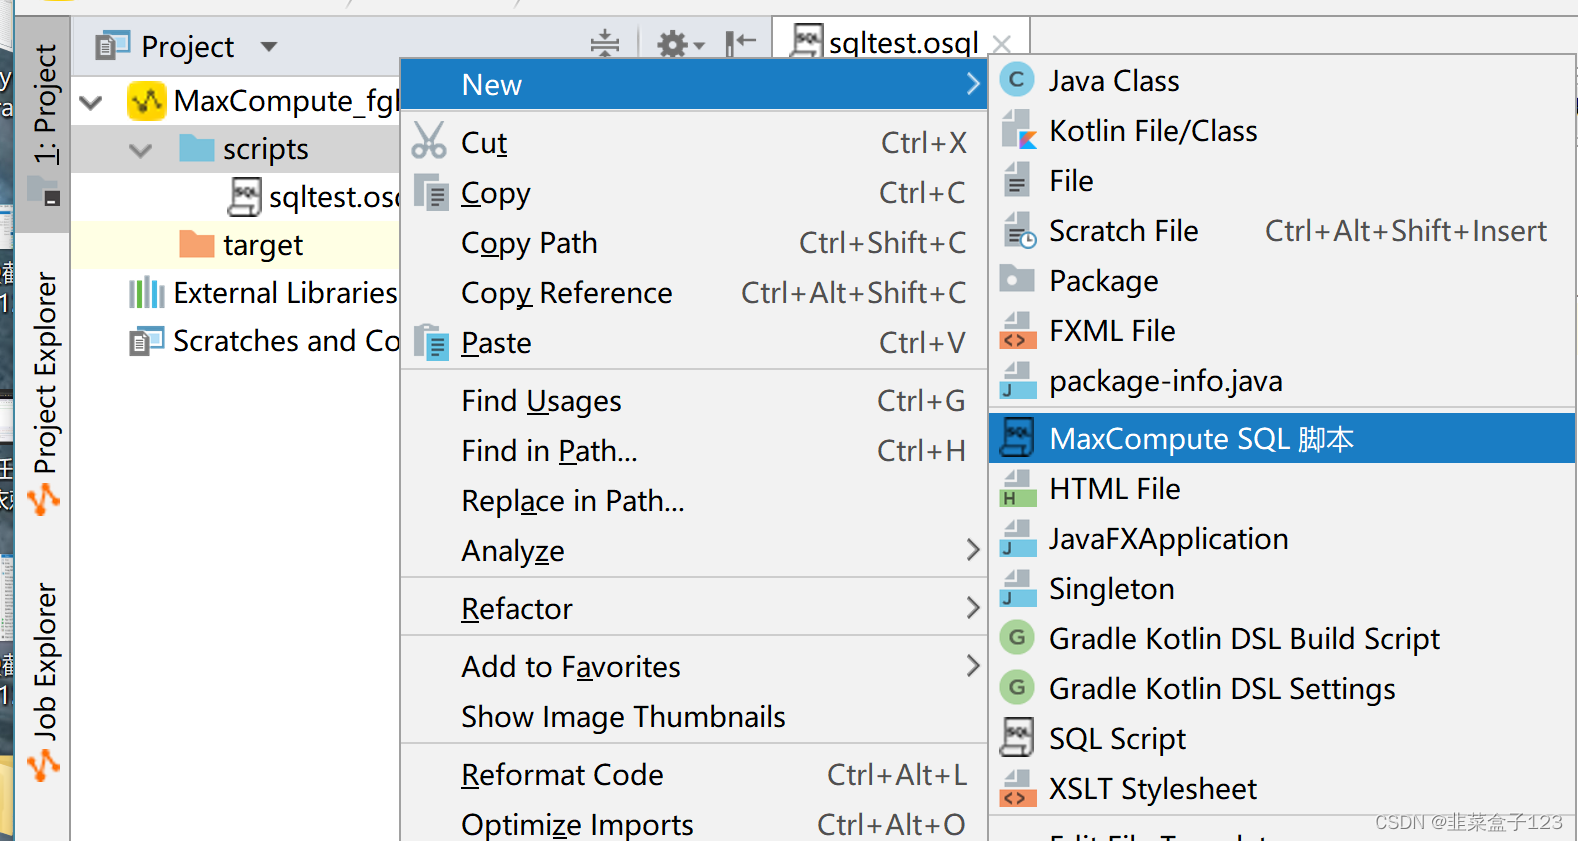Click Show Image Thumbnails entry

click(x=693, y=717)
